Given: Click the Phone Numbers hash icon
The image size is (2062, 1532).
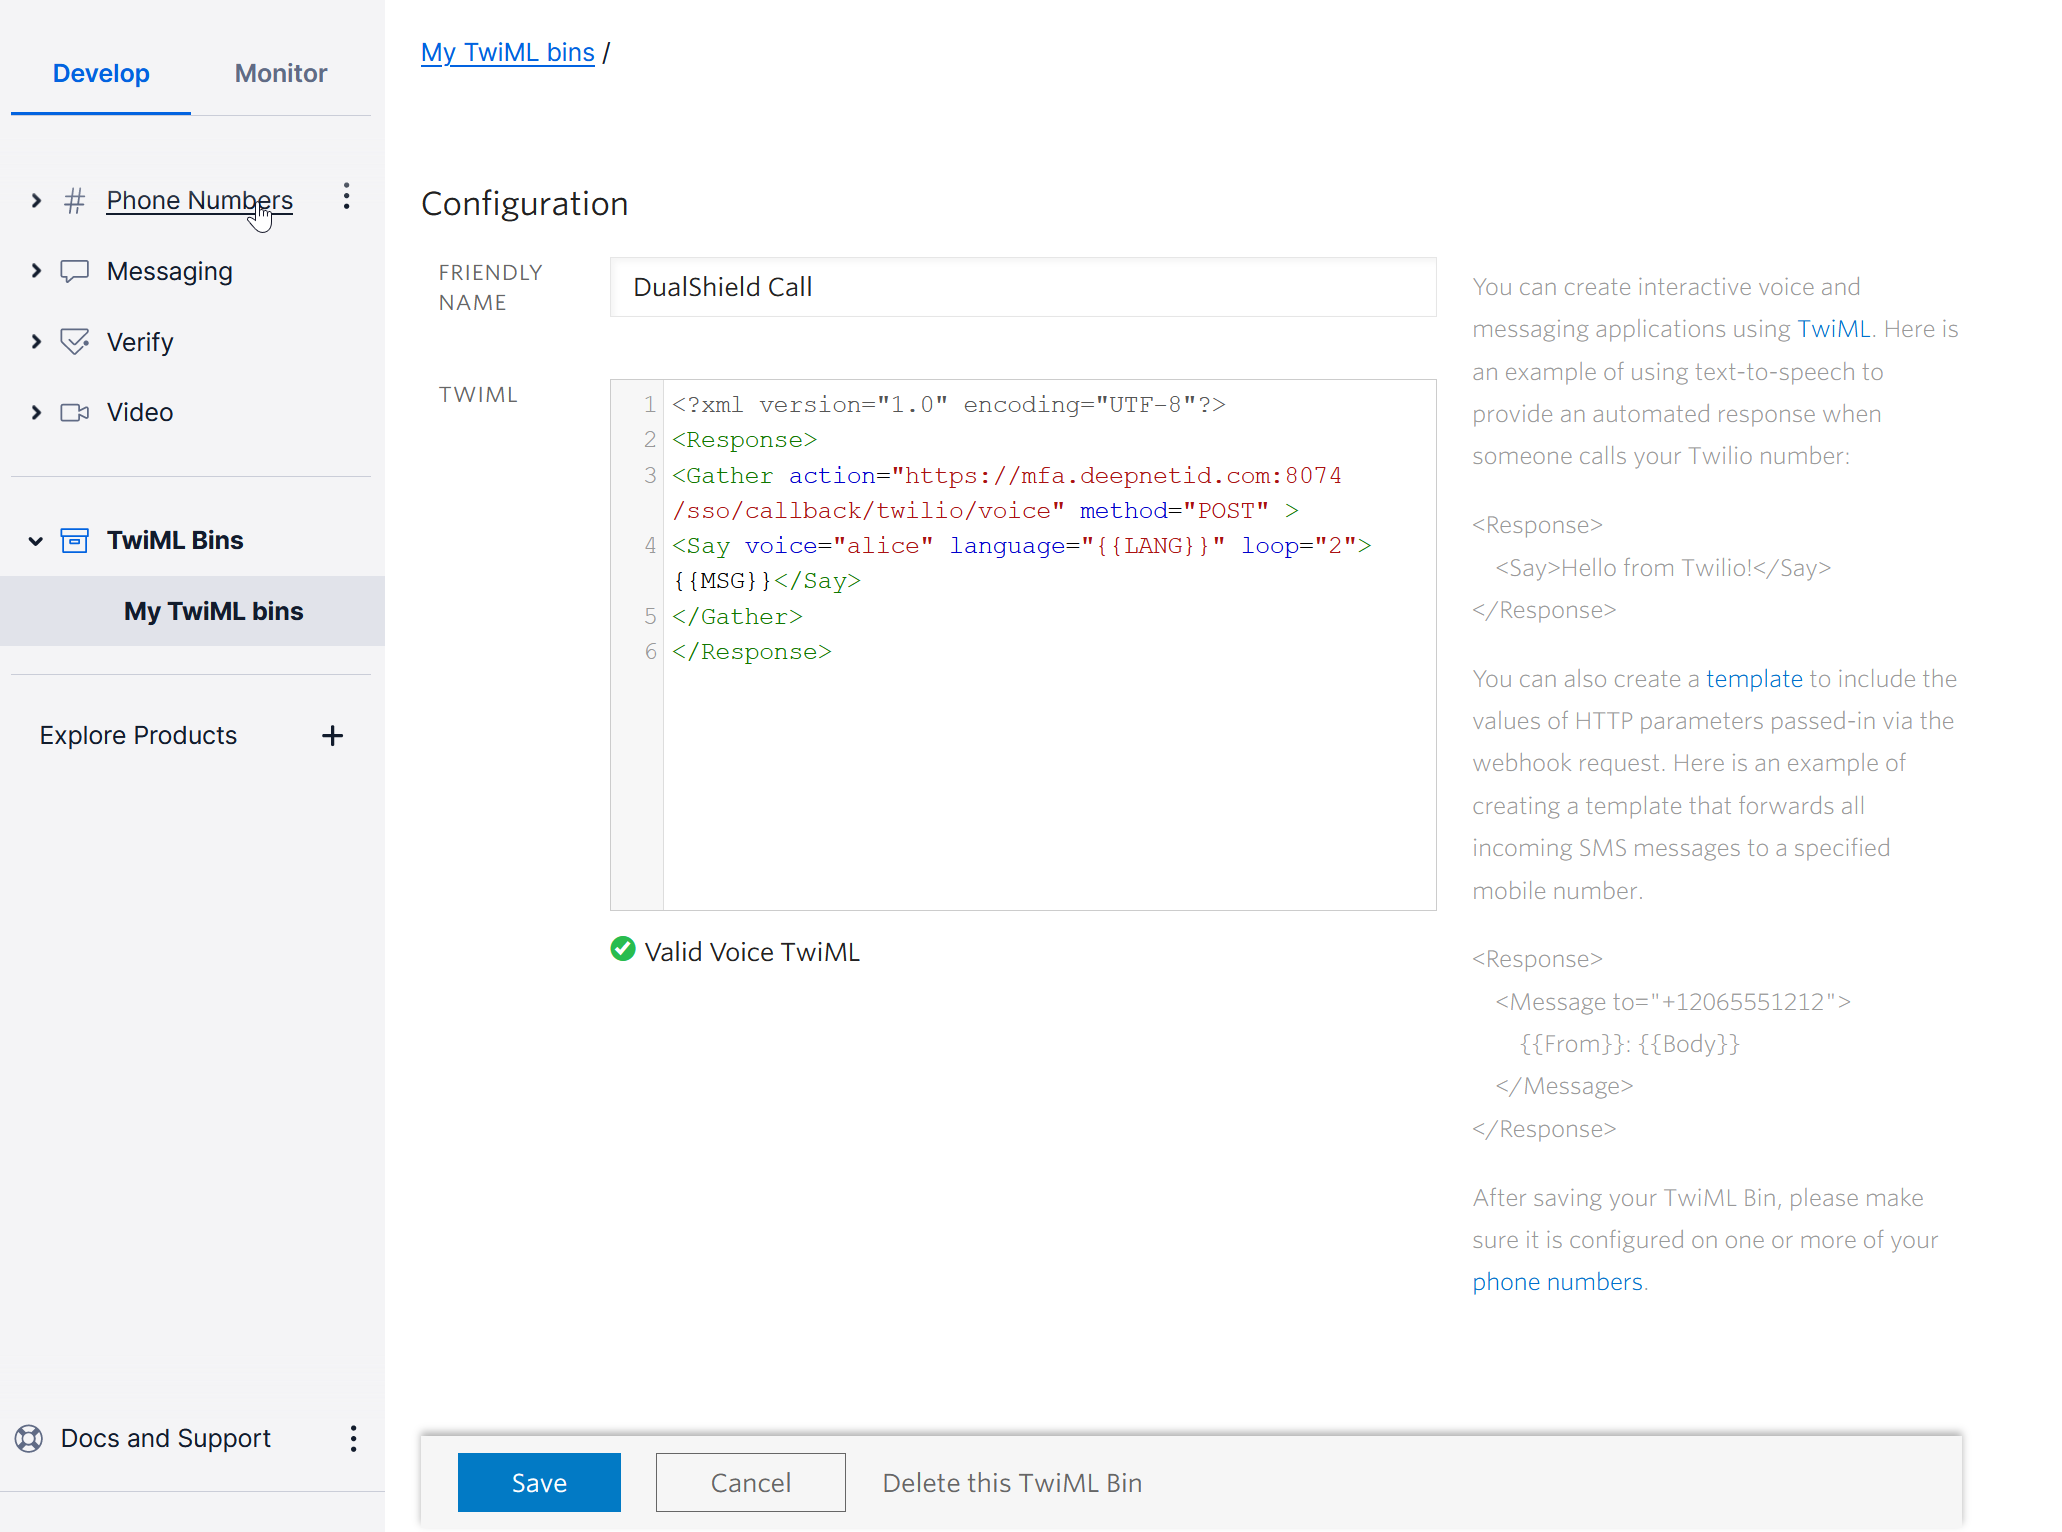Looking at the screenshot, I should pyautogui.click(x=74, y=201).
